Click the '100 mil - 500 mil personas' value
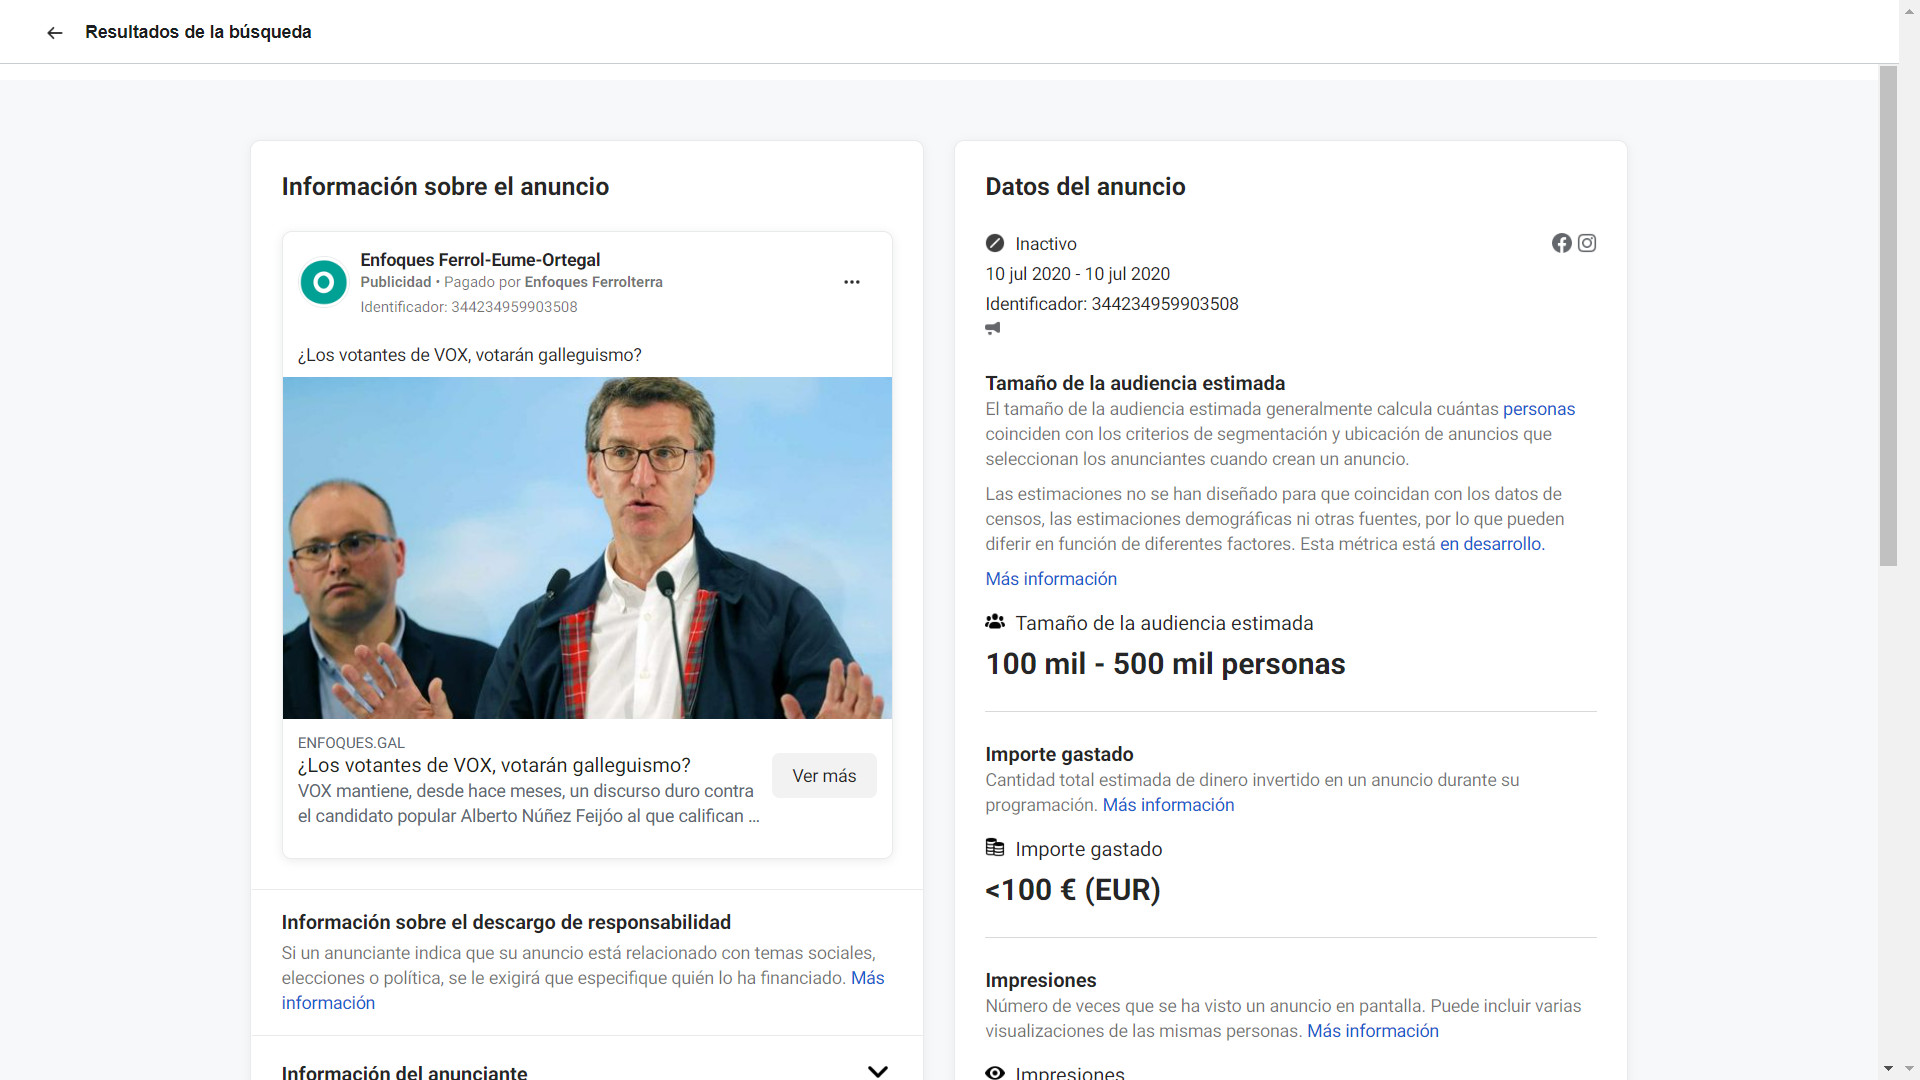 pyautogui.click(x=1165, y=664)
